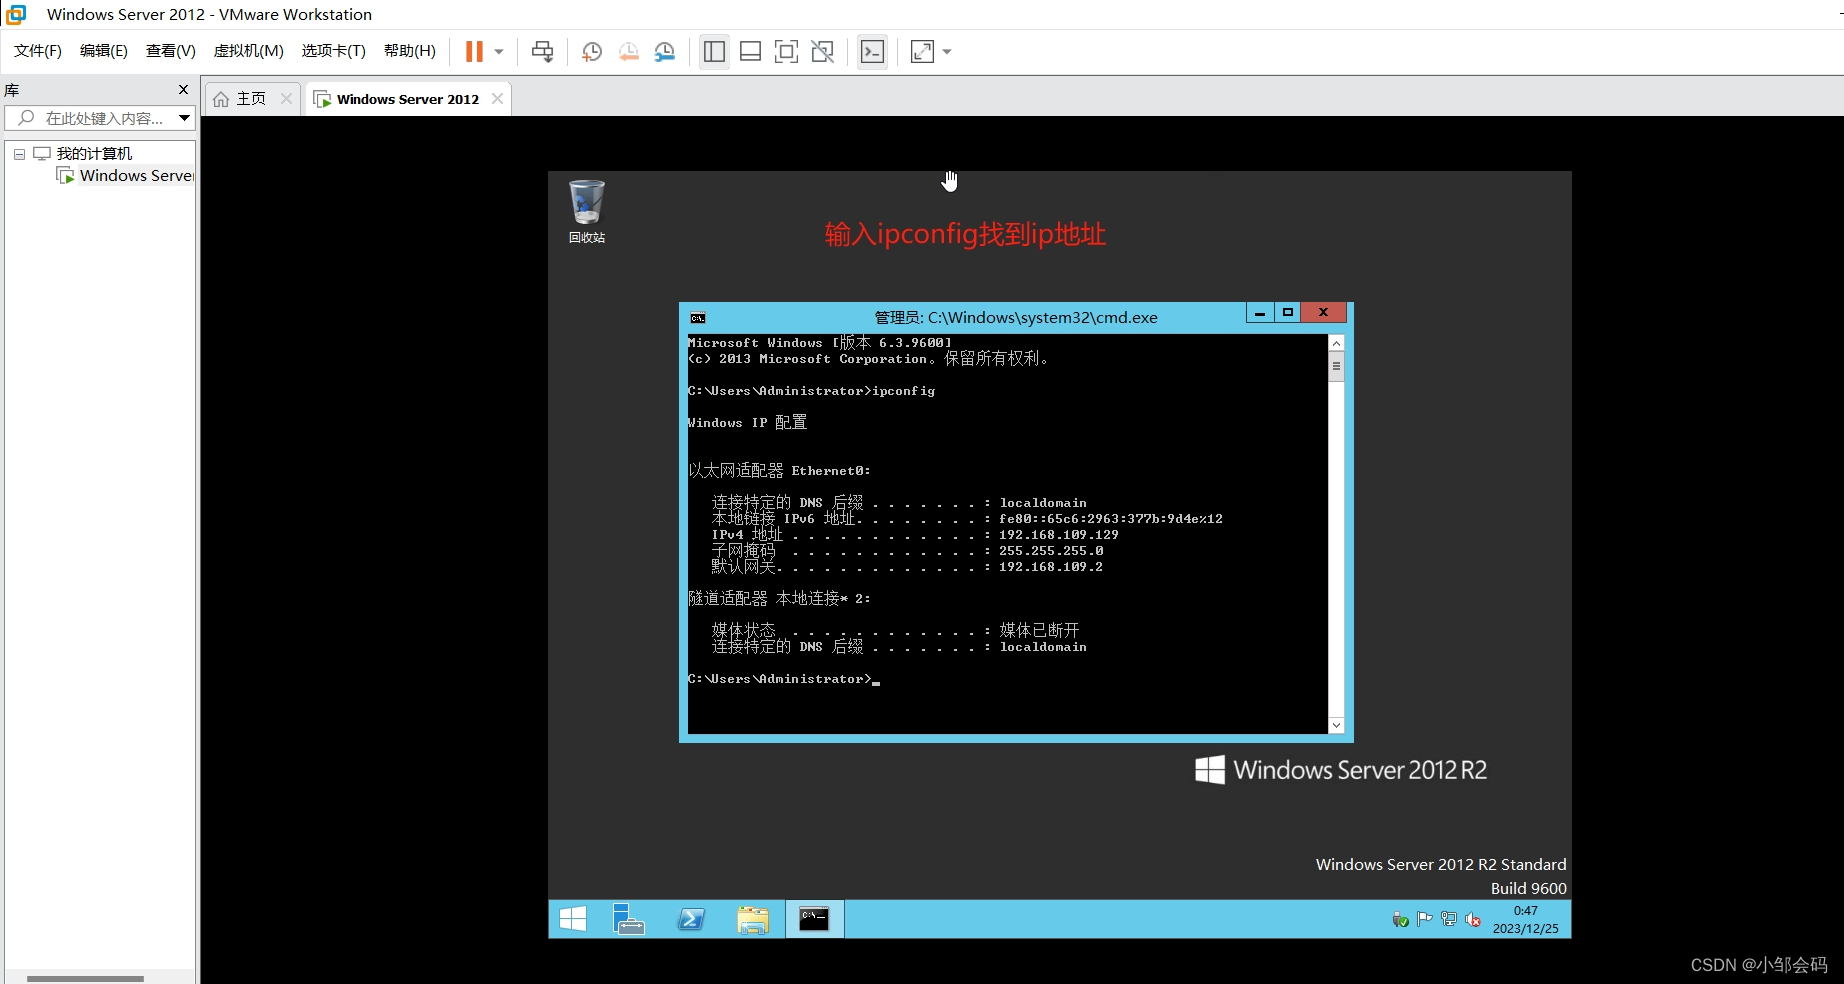
Task: Click the default gateway 192.168.109.2 text
Action: click(1051, 567)
